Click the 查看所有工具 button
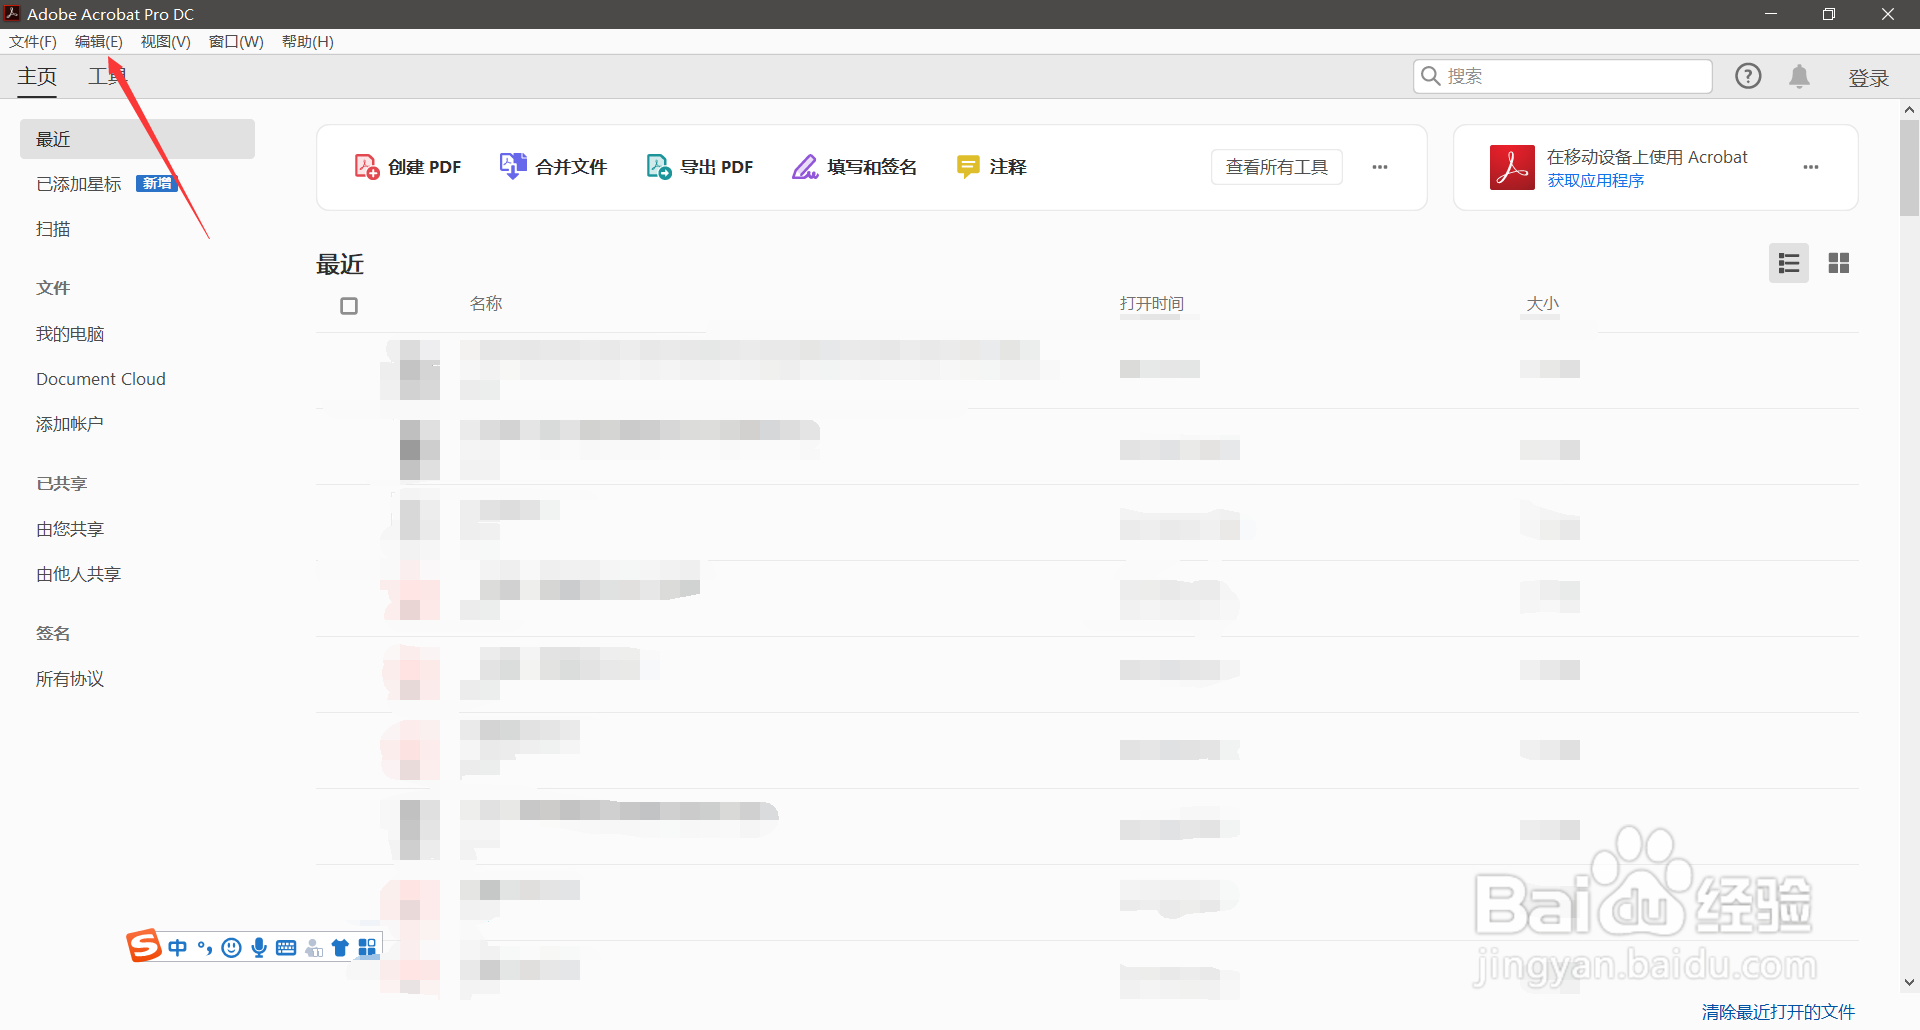This screenshot has width=1920, height=1030. click(x=1277, y=167)
